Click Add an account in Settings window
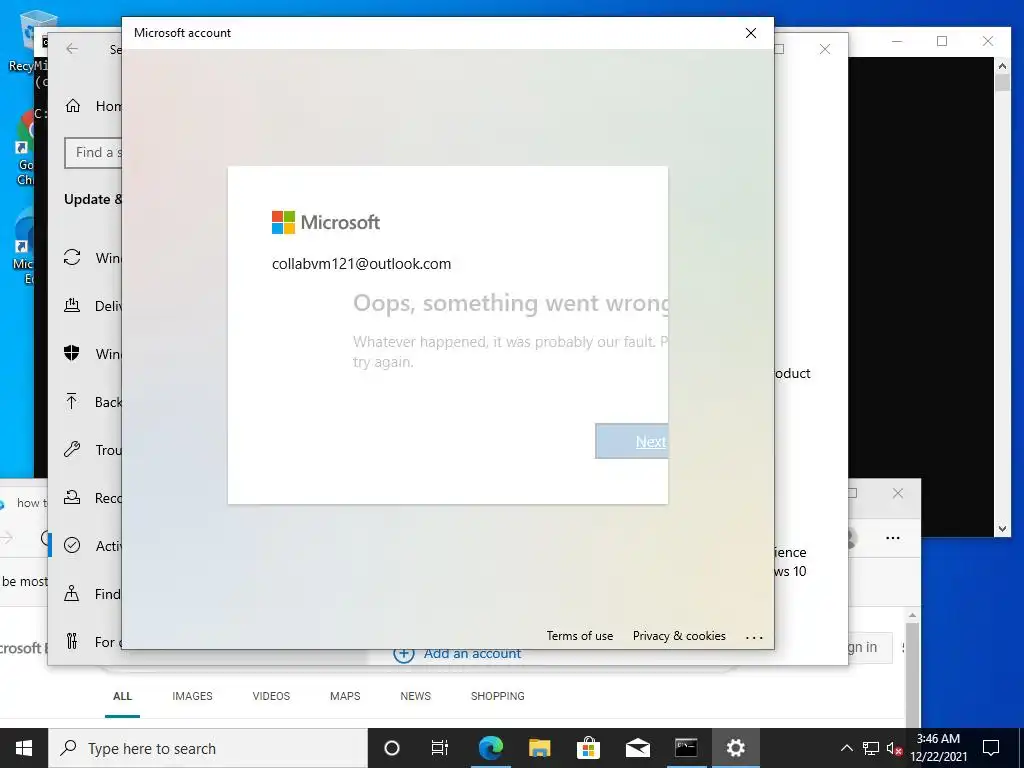This screenshot has height=768, width=1024. (x=457, y=654)
